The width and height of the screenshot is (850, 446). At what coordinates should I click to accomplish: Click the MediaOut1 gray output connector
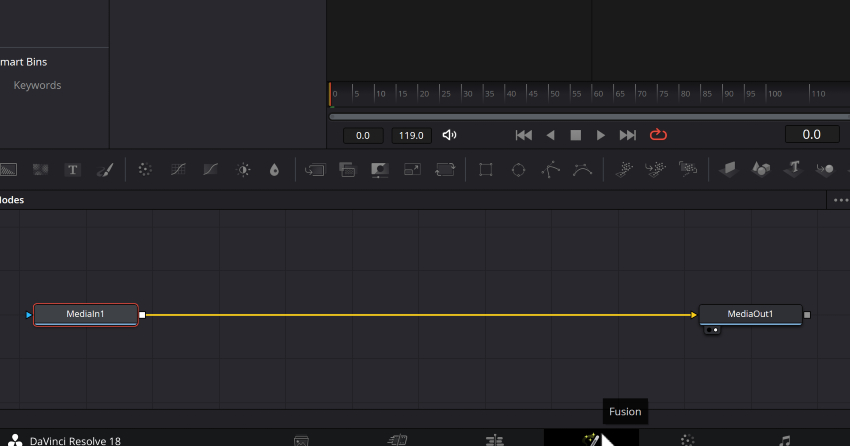(x=807, y=315)
